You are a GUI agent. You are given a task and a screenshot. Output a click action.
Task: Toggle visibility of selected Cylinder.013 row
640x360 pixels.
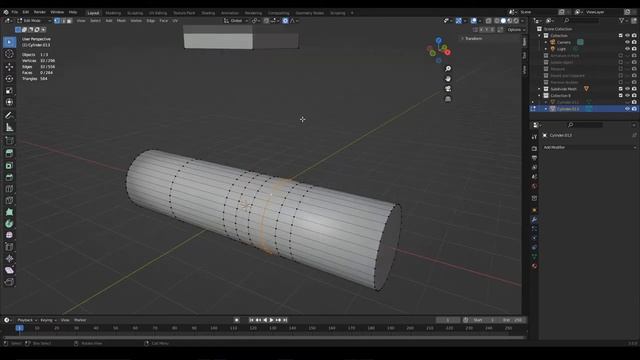(627, 109)
